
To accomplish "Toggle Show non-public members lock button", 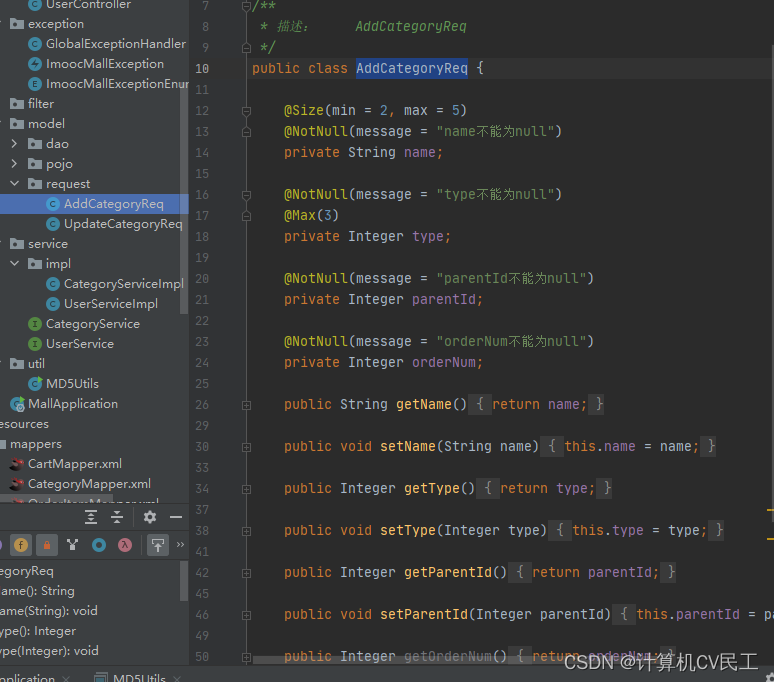I will click(x=46, y=545).
